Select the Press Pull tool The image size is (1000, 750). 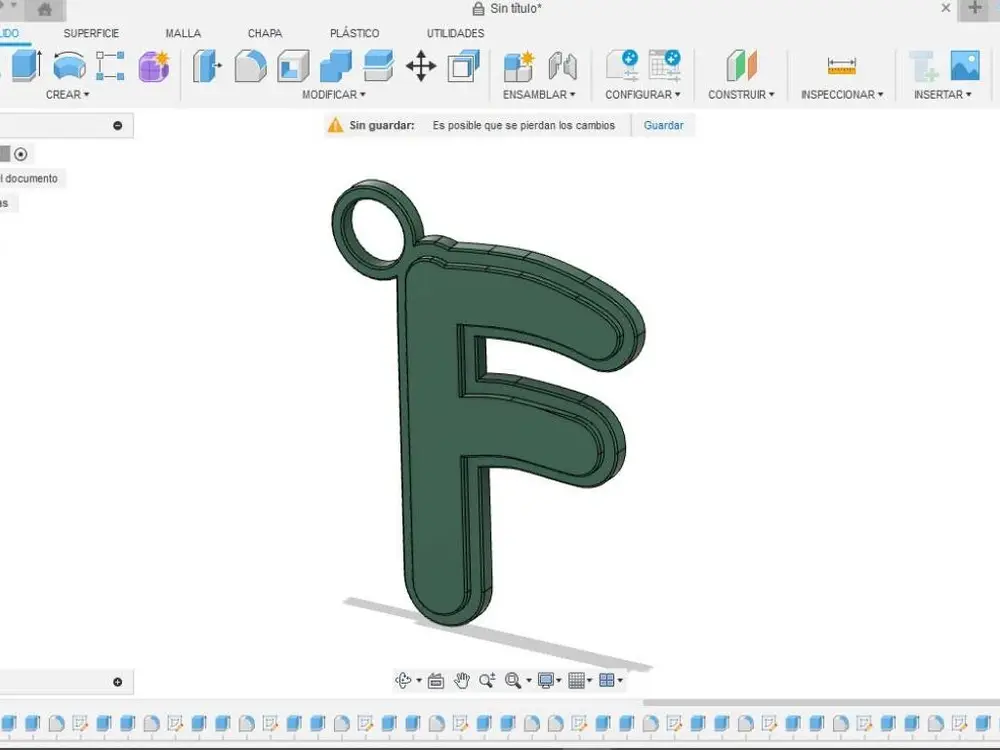(206, 66)
